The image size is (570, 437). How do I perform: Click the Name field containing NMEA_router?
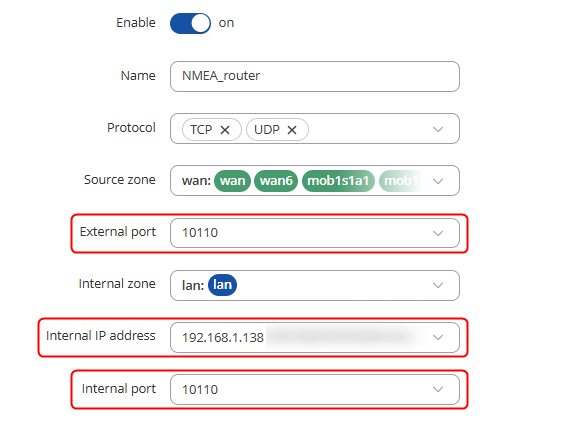(x=314, y=76)
